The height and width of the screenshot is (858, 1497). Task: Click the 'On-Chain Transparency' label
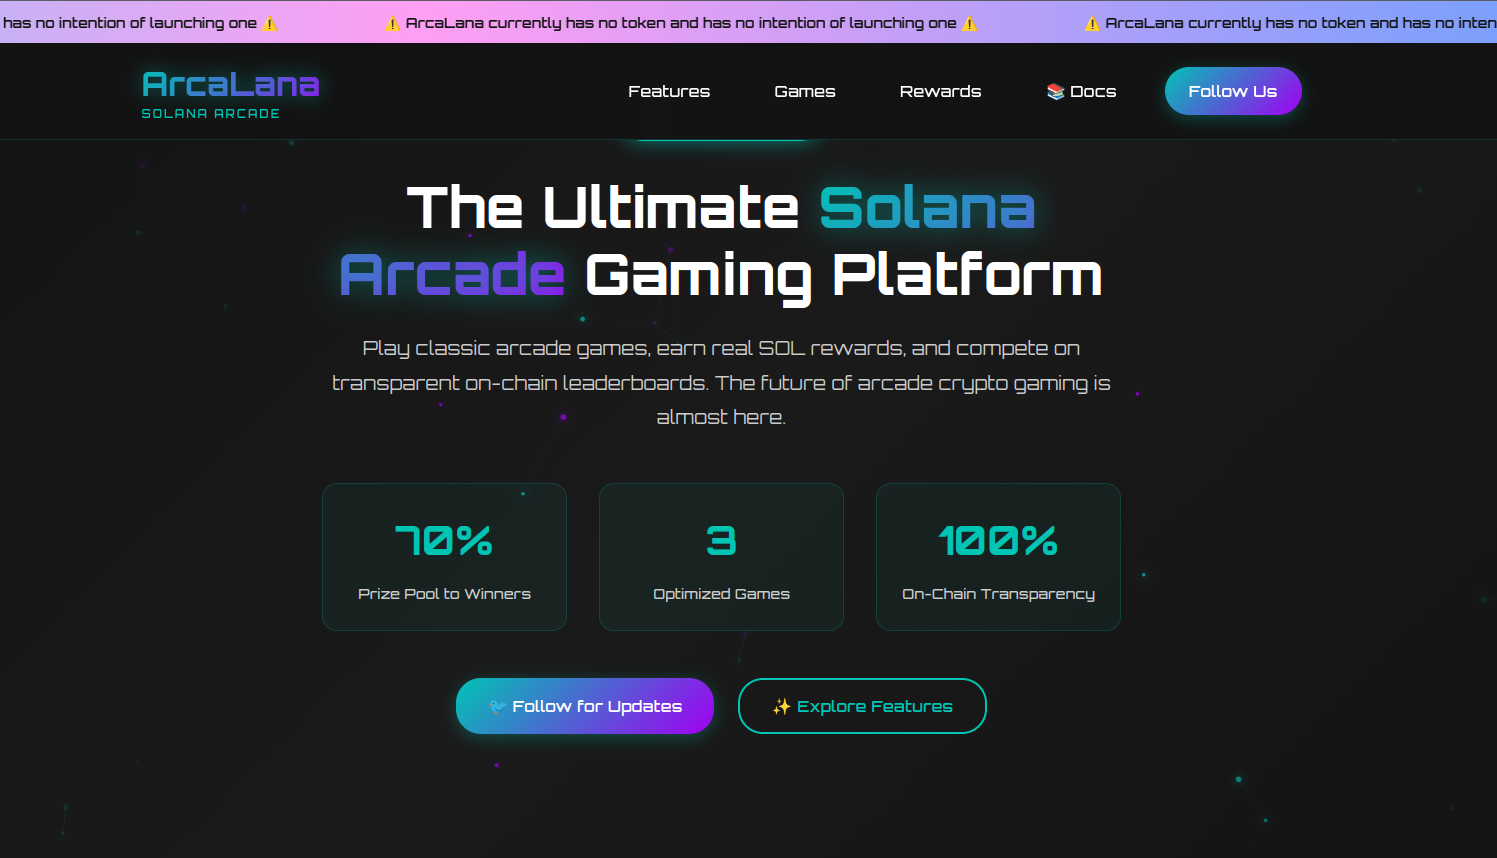(998, 594)
